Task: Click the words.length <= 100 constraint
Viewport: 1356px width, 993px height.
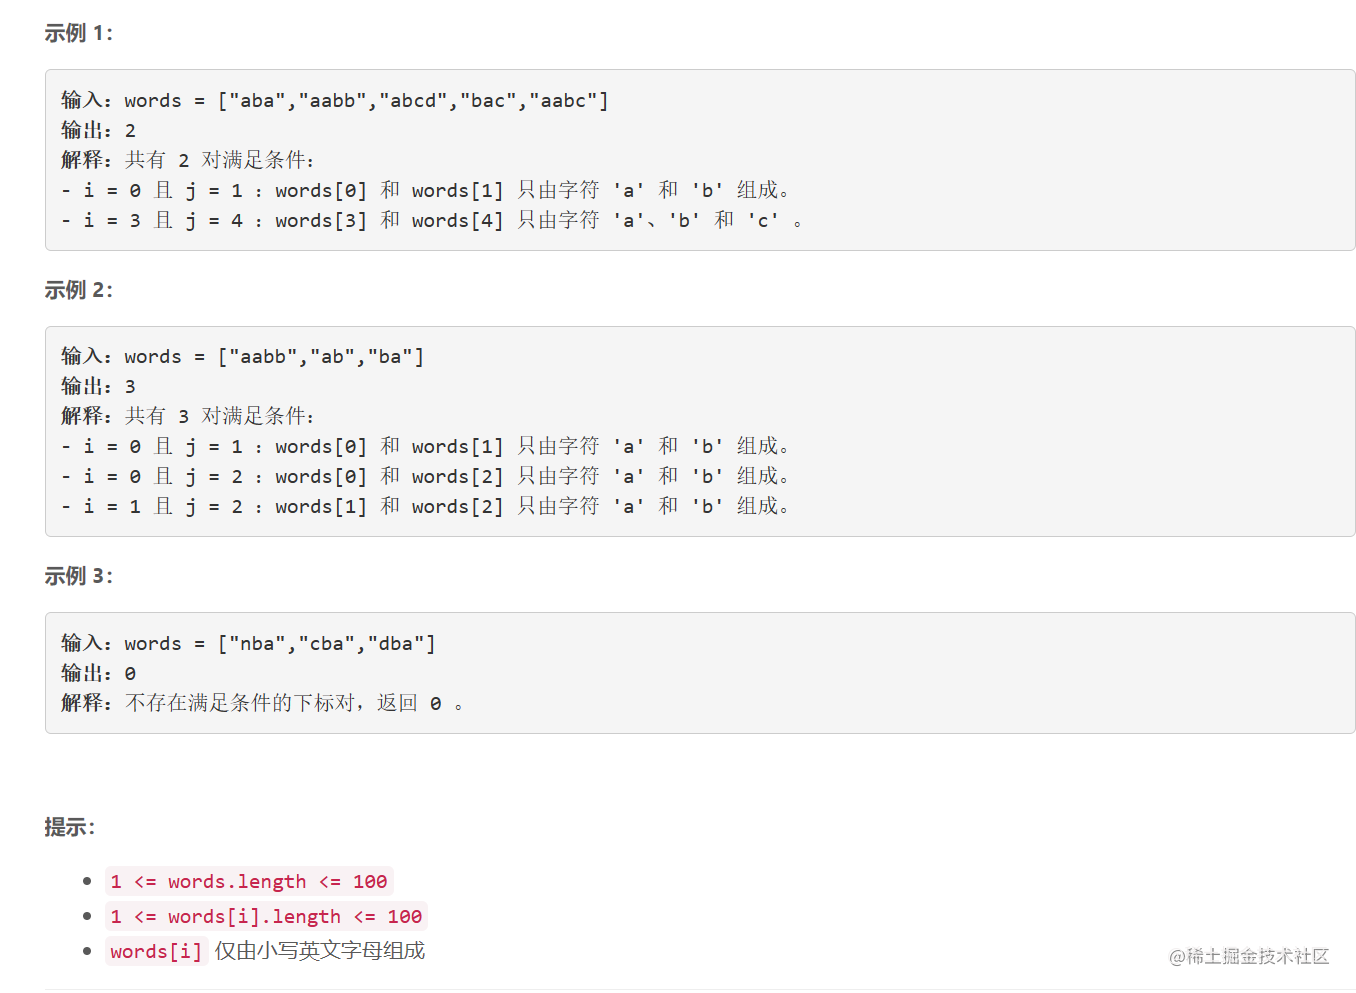Action: (249, 881)
